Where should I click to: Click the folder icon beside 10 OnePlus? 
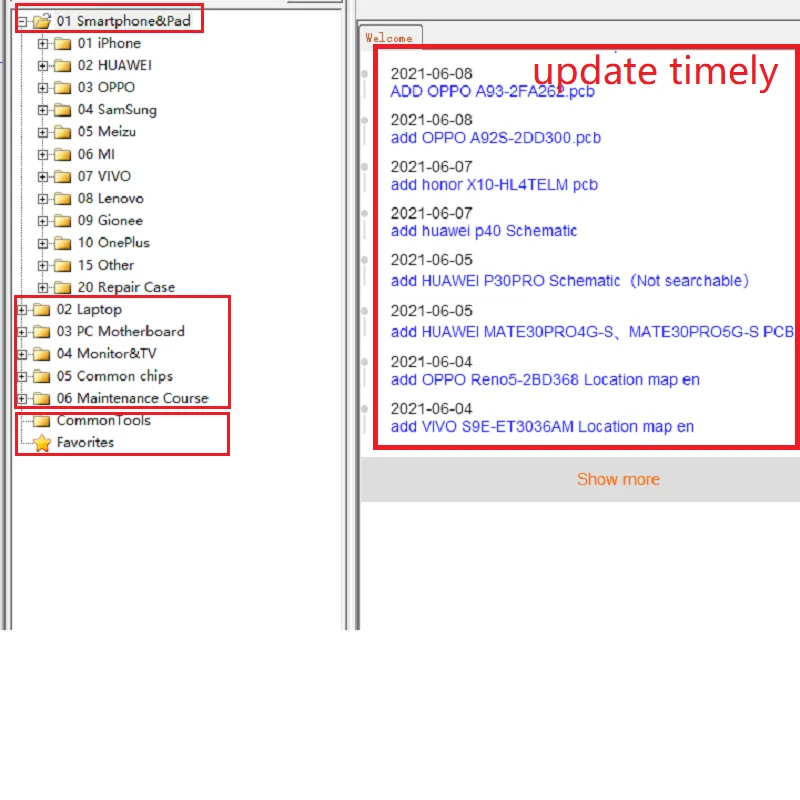point(62,243)
